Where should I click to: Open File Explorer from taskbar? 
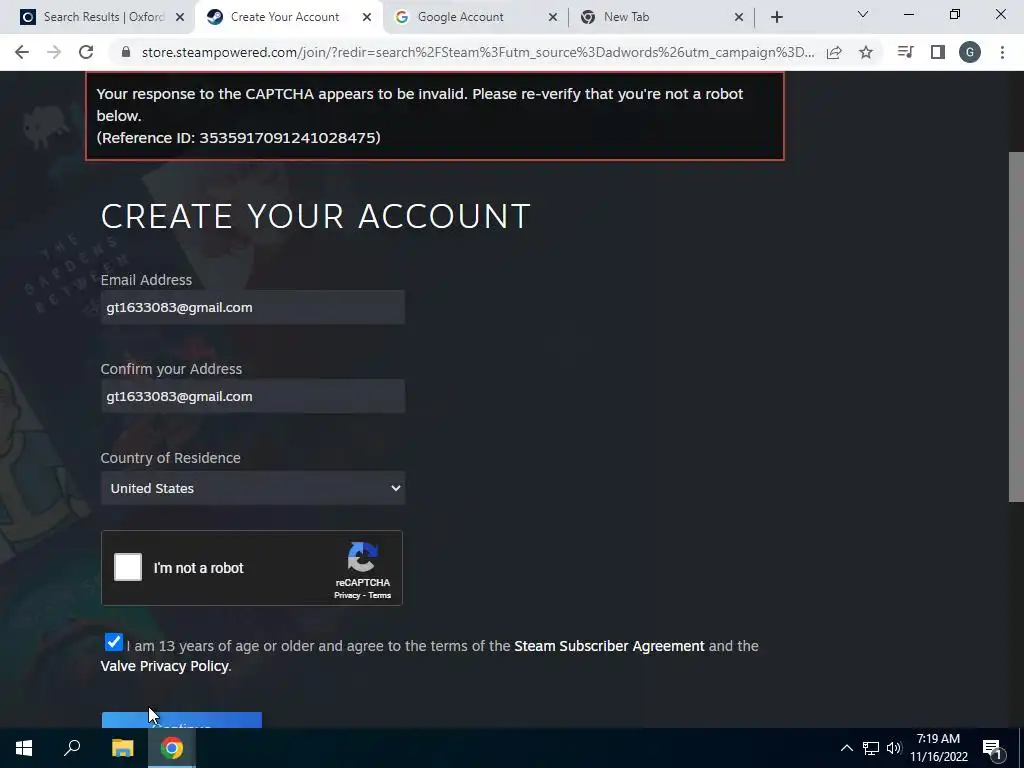coord(122,748)
